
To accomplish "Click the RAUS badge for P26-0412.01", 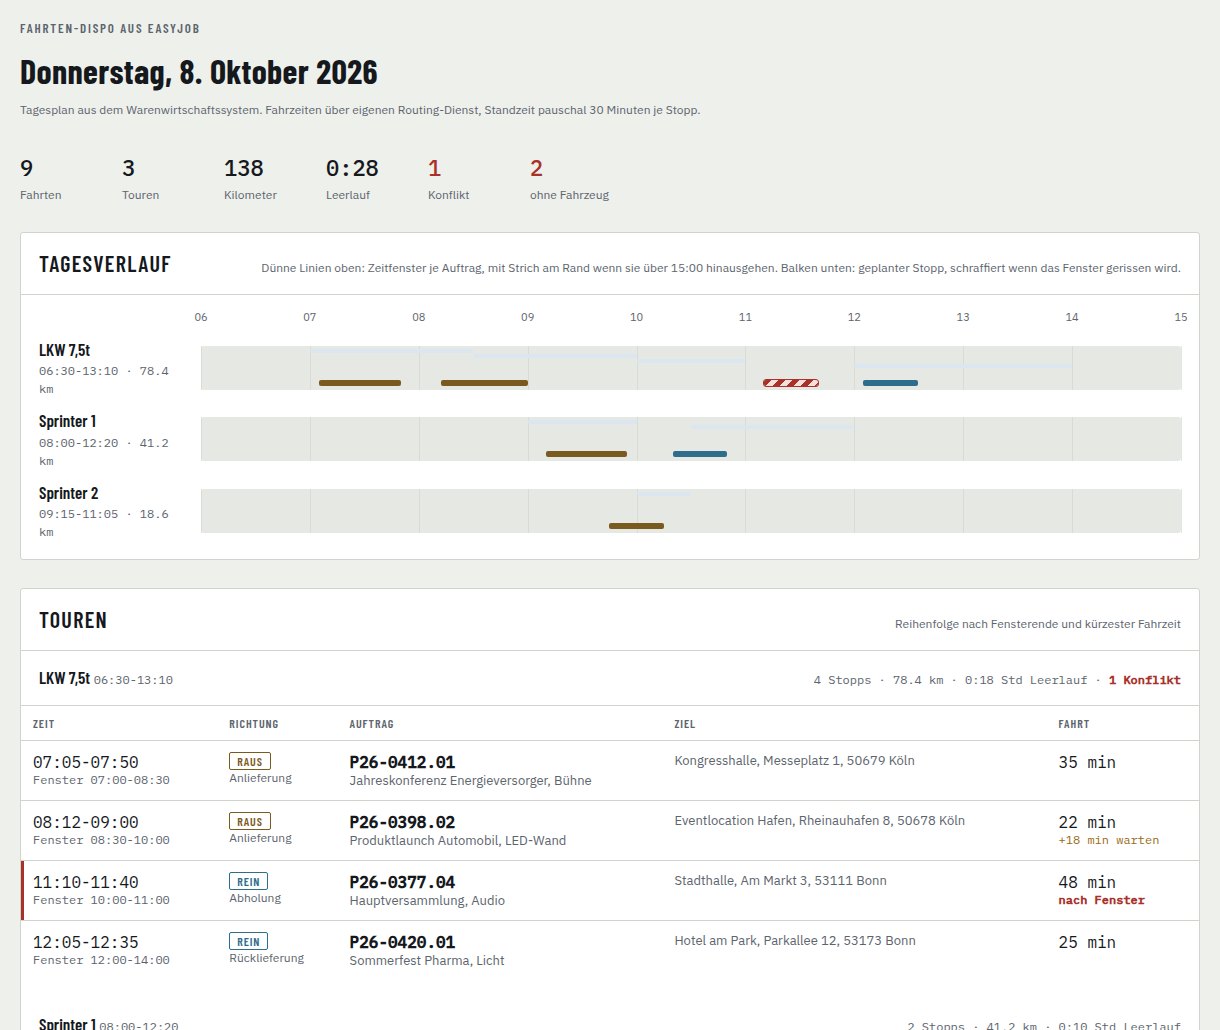I will tap(250, 762).
